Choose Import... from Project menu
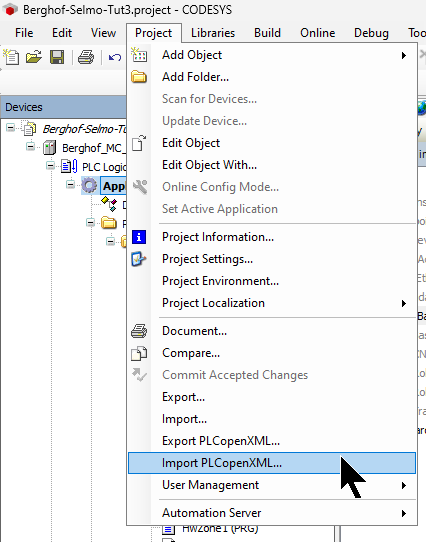 click(272, 419)
